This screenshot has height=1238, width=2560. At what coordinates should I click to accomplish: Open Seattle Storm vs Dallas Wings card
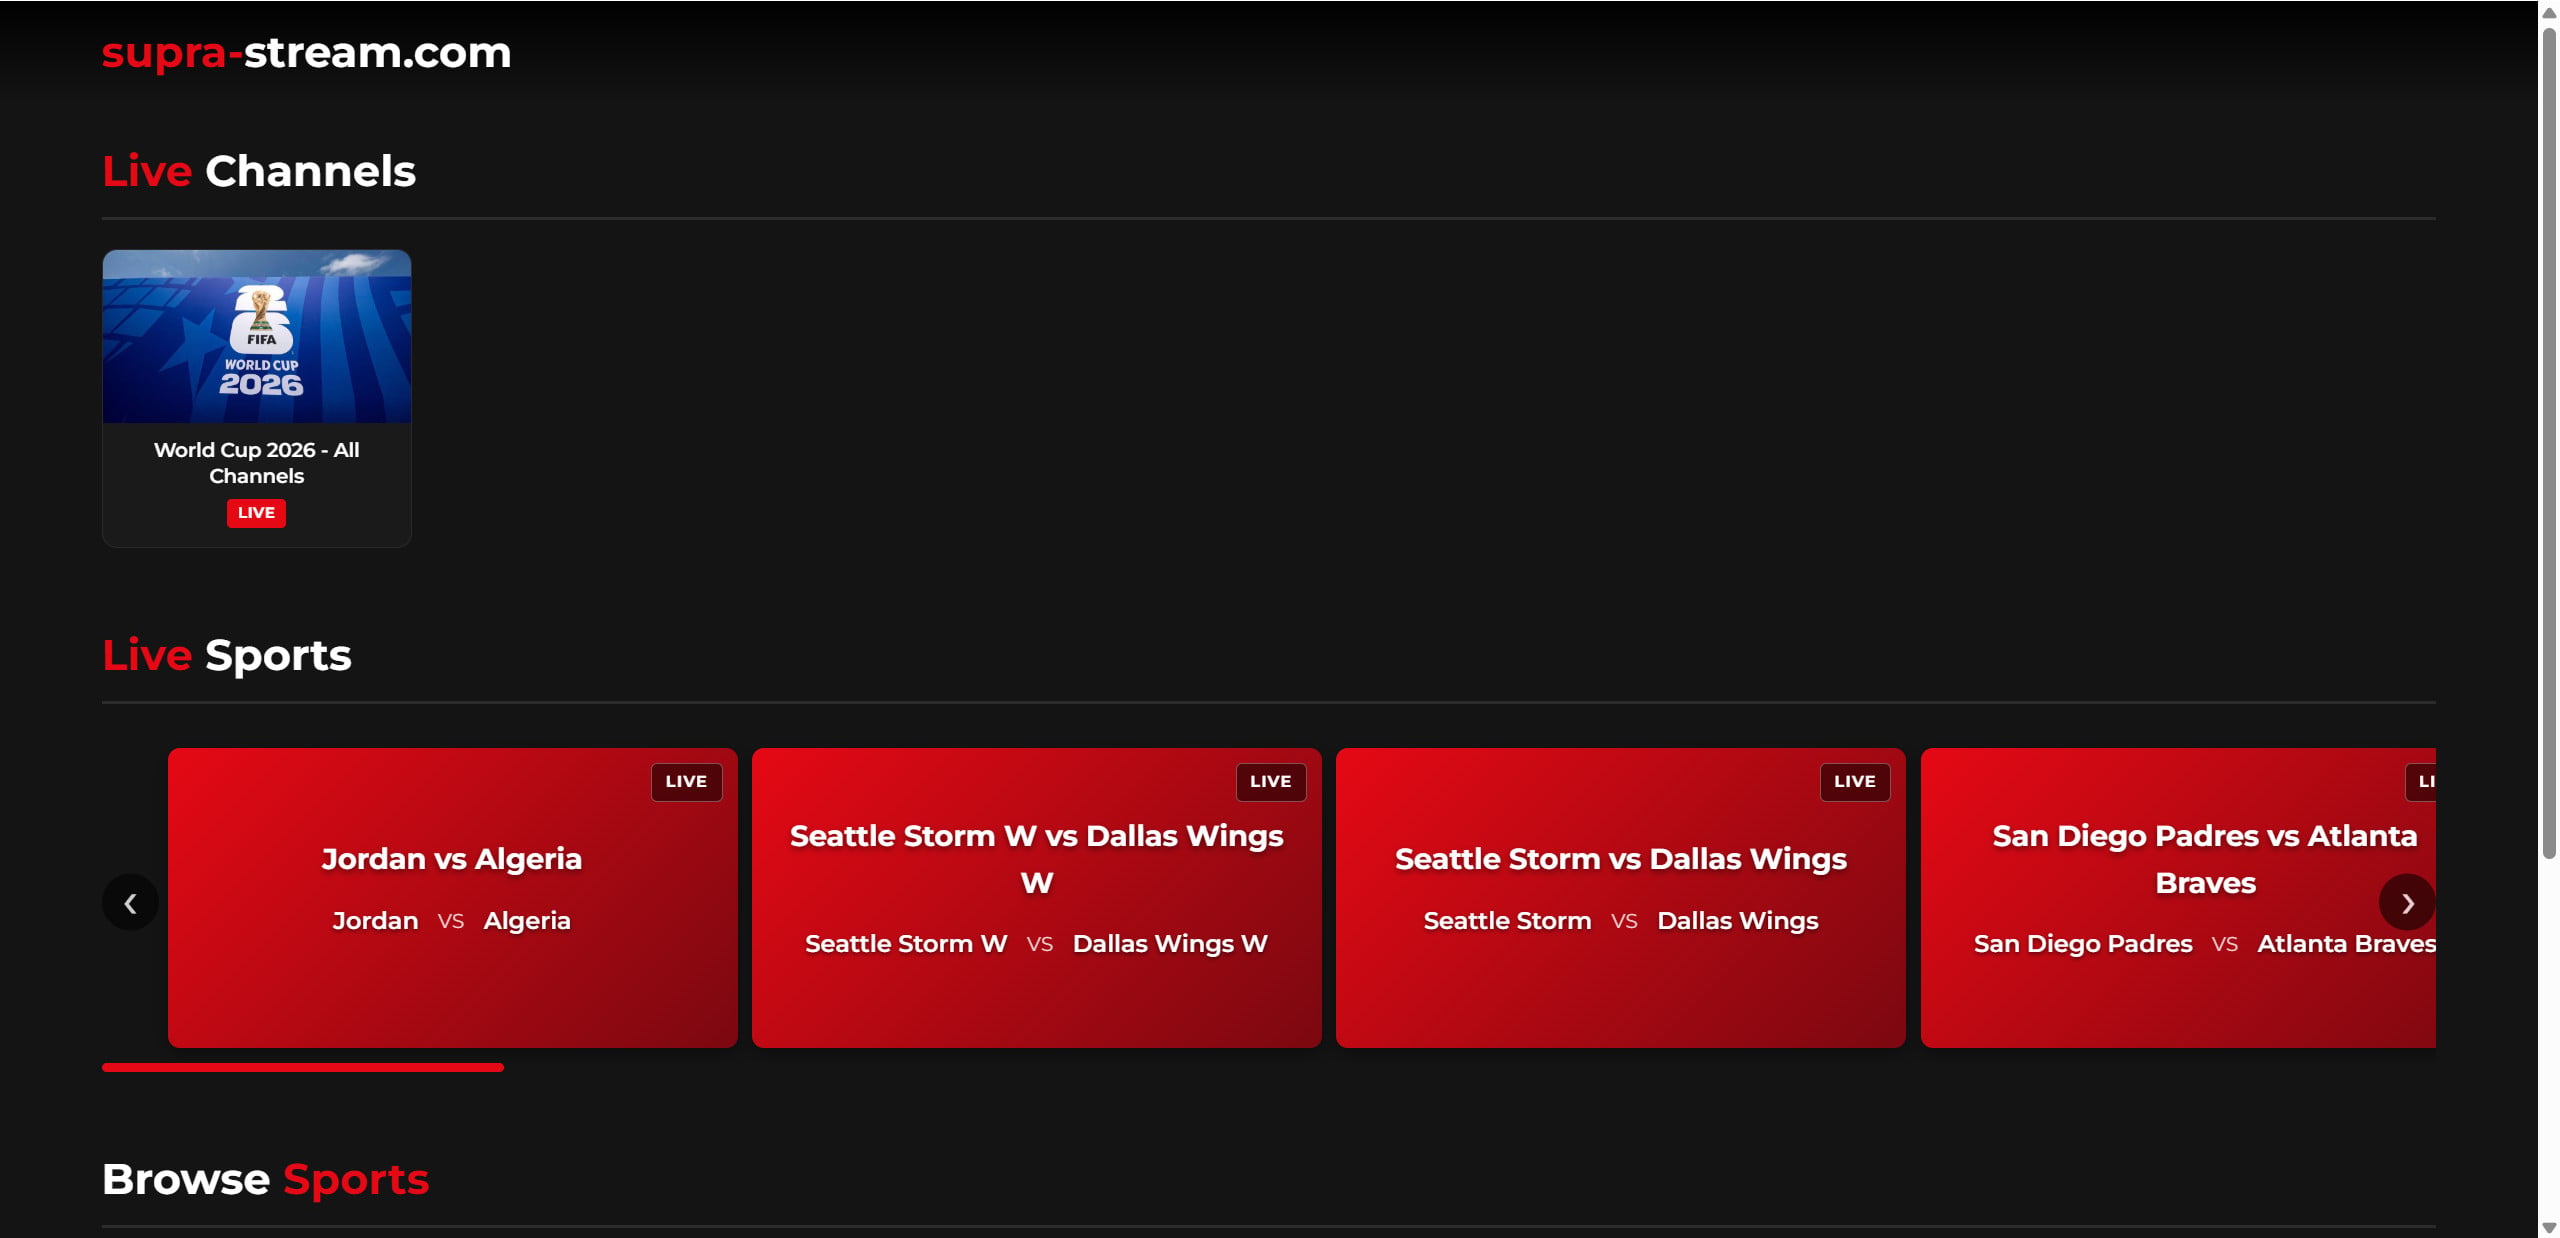click(1621, 898)
